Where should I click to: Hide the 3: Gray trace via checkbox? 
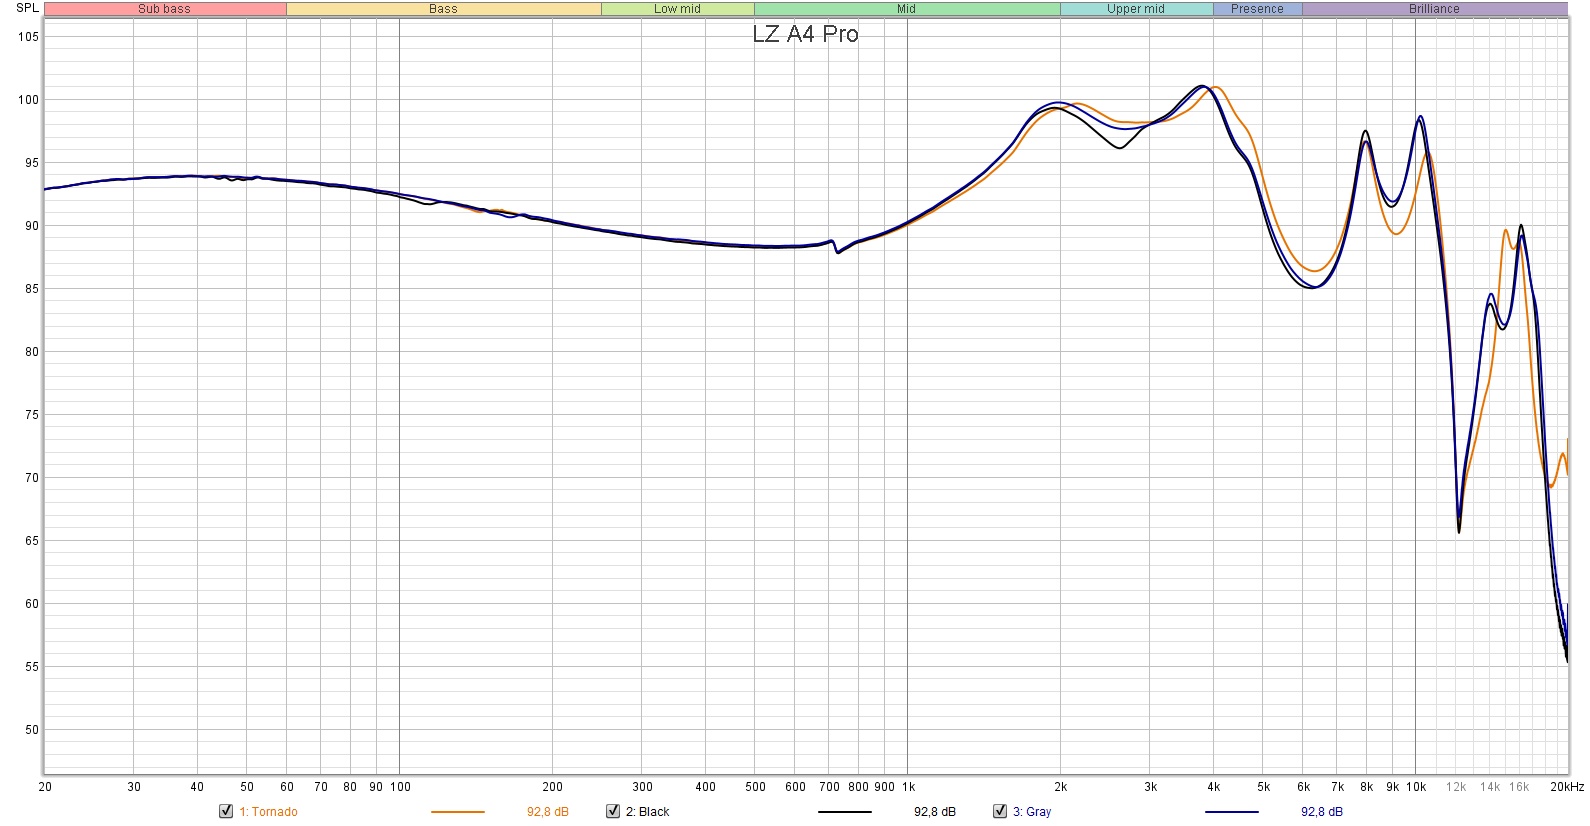pos(1000,811)
